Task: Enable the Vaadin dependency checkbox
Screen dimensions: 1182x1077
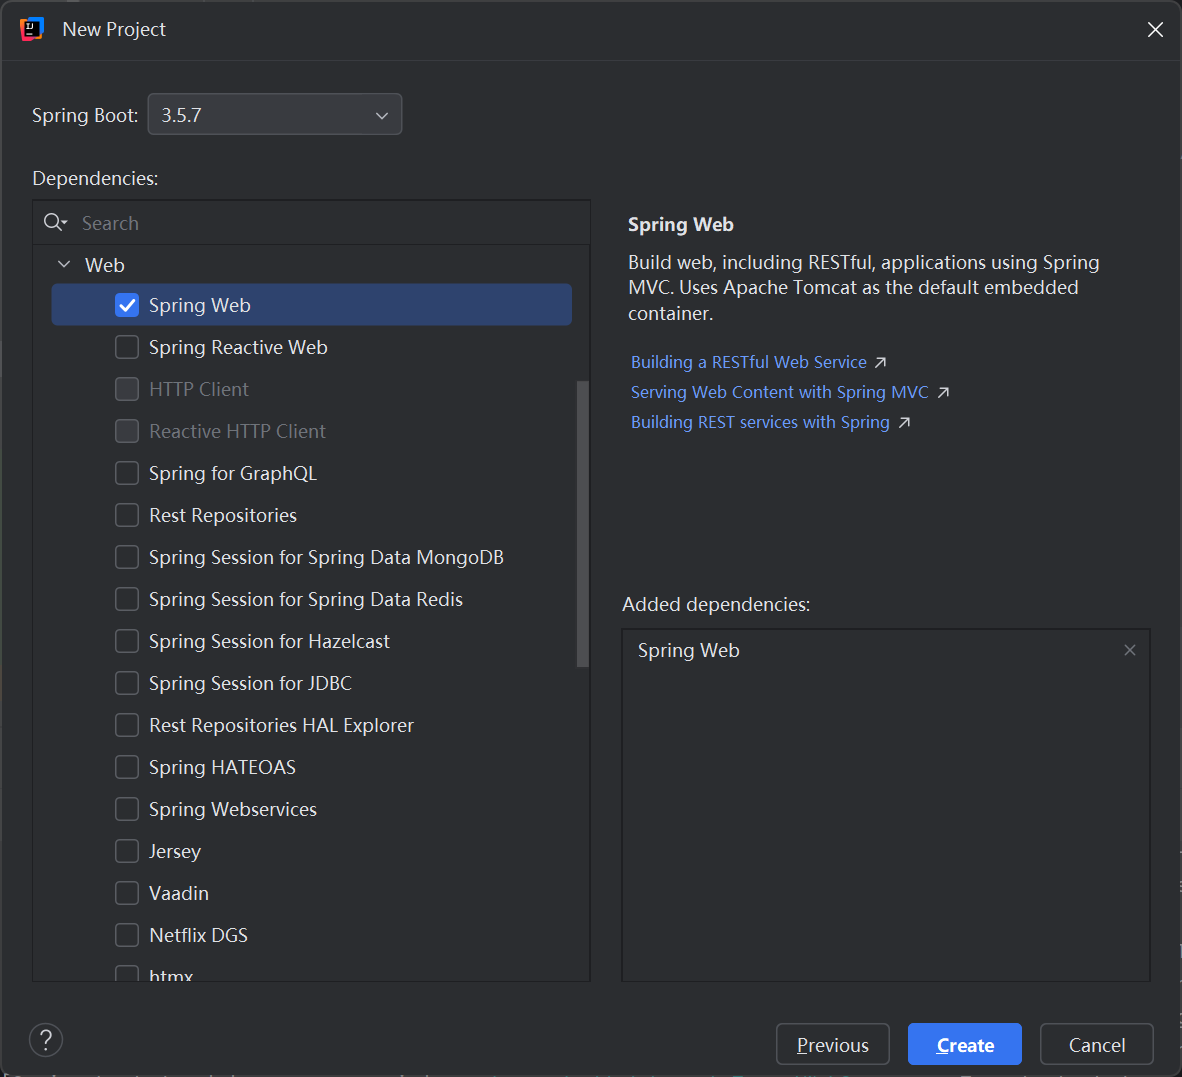Action: click(127, 893)
